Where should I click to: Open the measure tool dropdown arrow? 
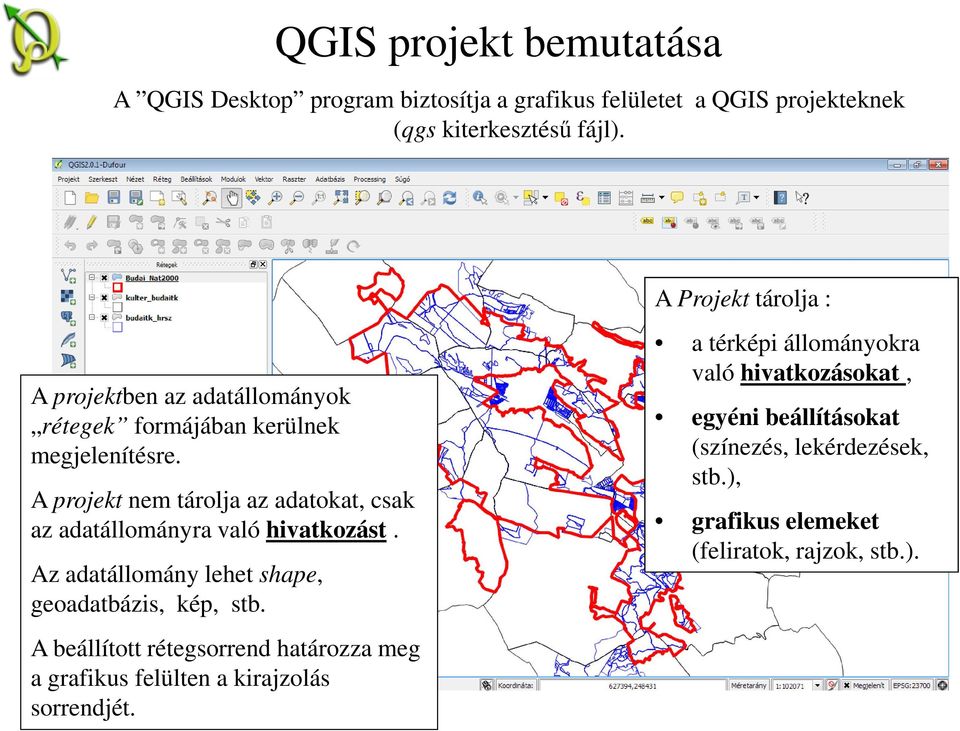tap(662, 198)
